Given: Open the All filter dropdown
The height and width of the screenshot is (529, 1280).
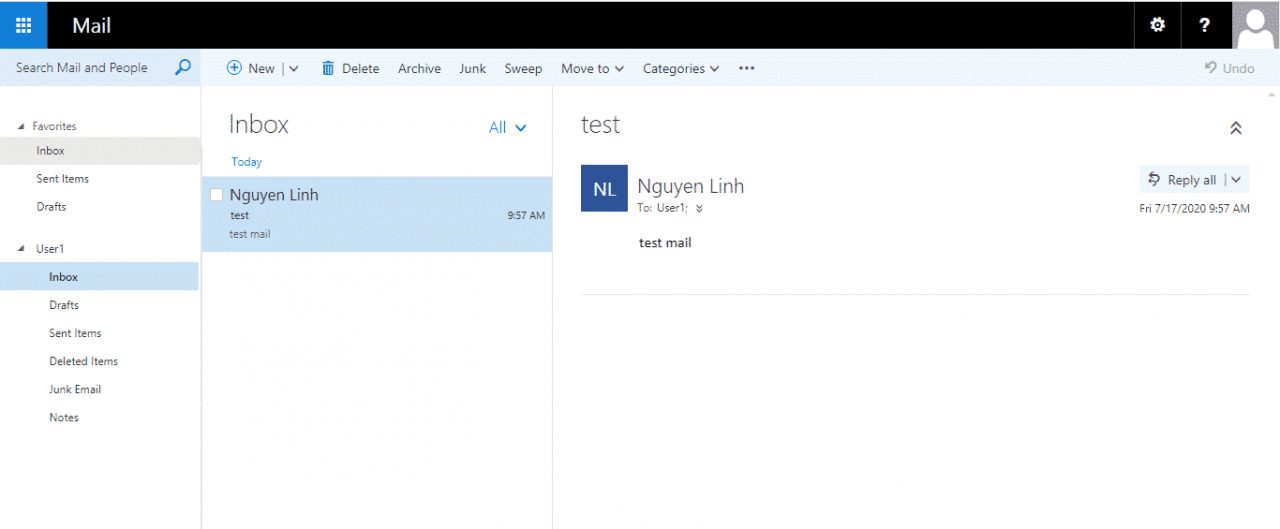Looking at the screenshot, I should [507, 127].
